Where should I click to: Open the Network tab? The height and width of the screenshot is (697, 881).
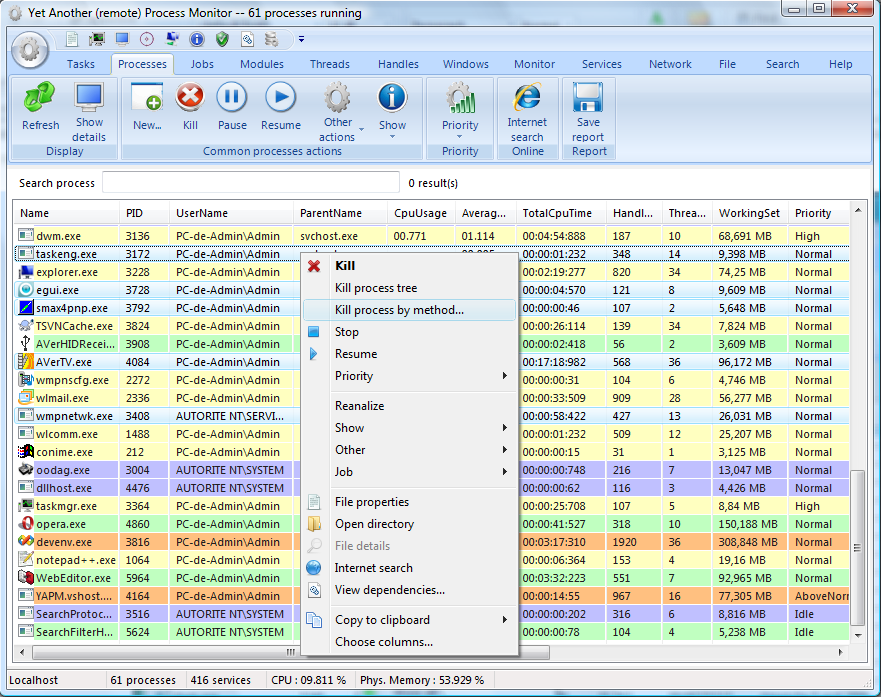tap(670, 64)
